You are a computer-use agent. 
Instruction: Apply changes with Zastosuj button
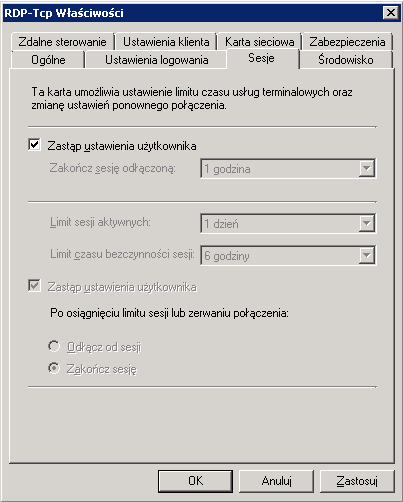click(x=357, y=481)
